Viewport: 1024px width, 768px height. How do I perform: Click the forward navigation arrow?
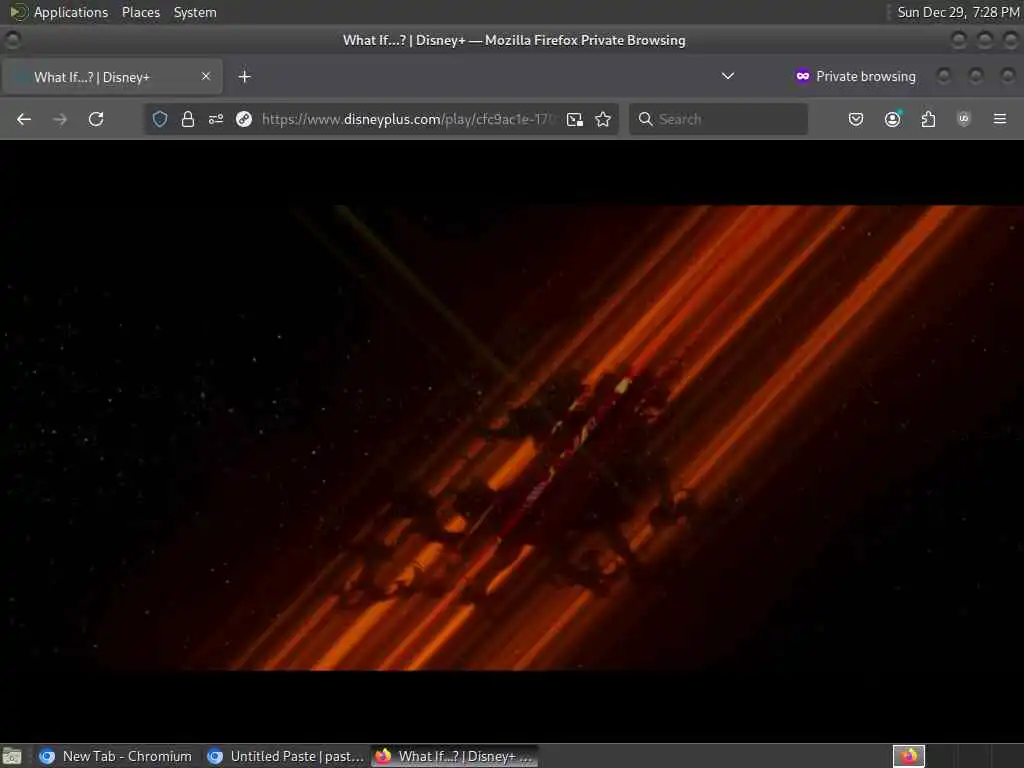(x=59, y=119)
